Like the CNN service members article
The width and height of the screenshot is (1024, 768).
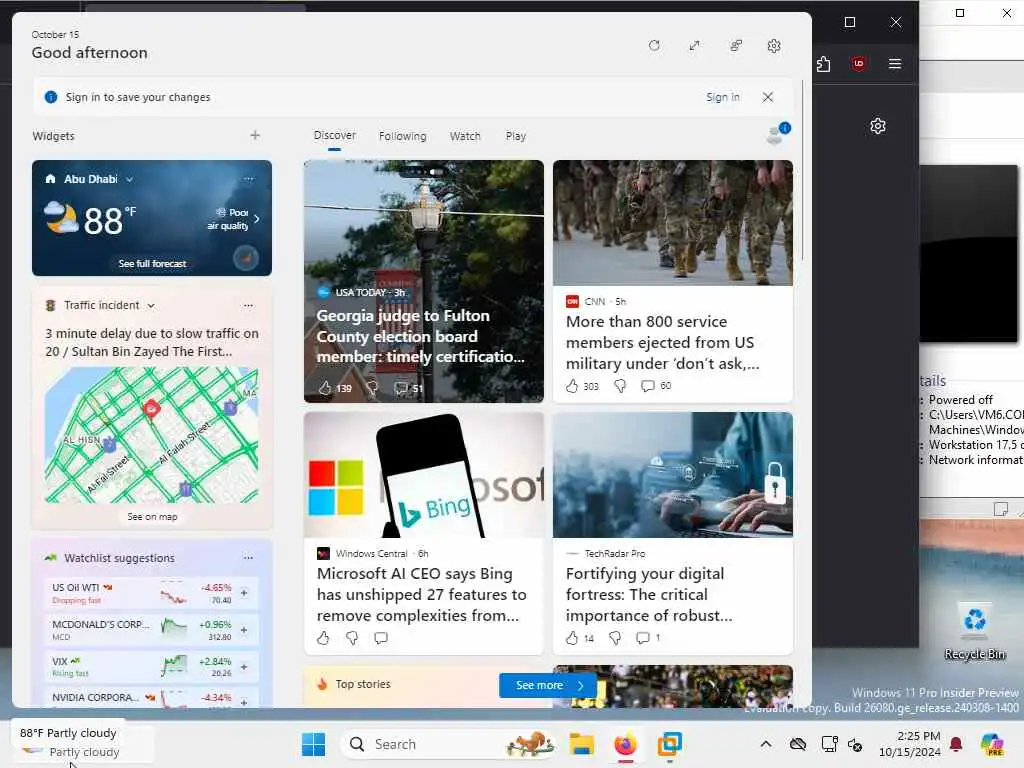(572, 386)
